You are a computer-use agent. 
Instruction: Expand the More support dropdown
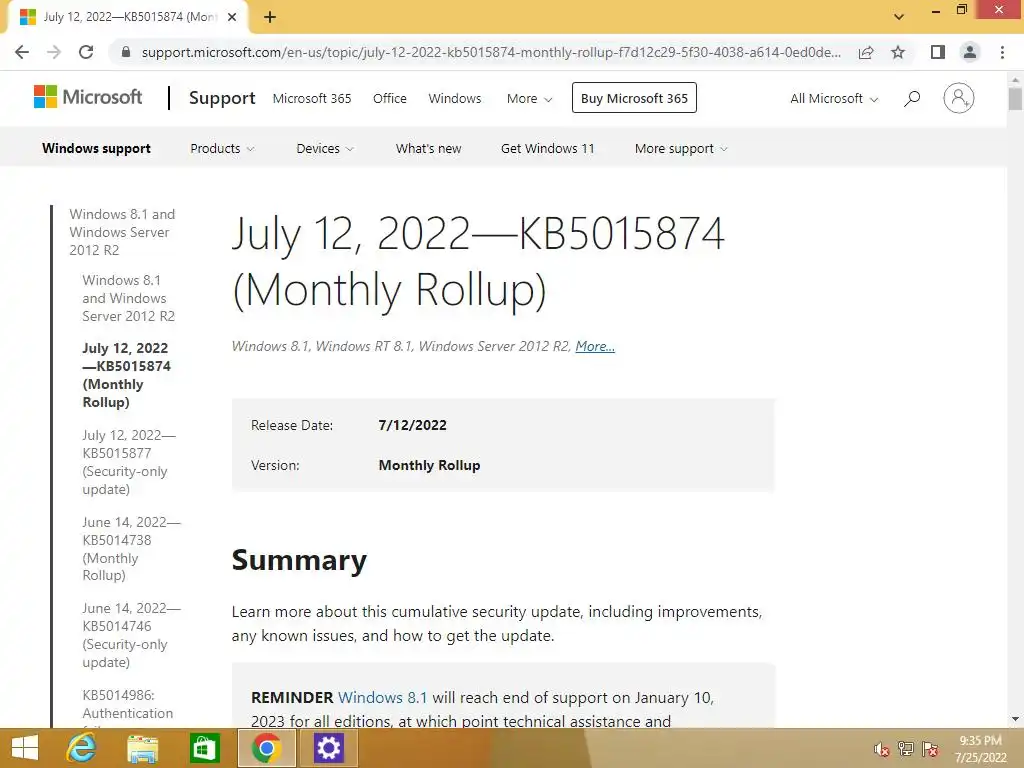coord(680,149)
